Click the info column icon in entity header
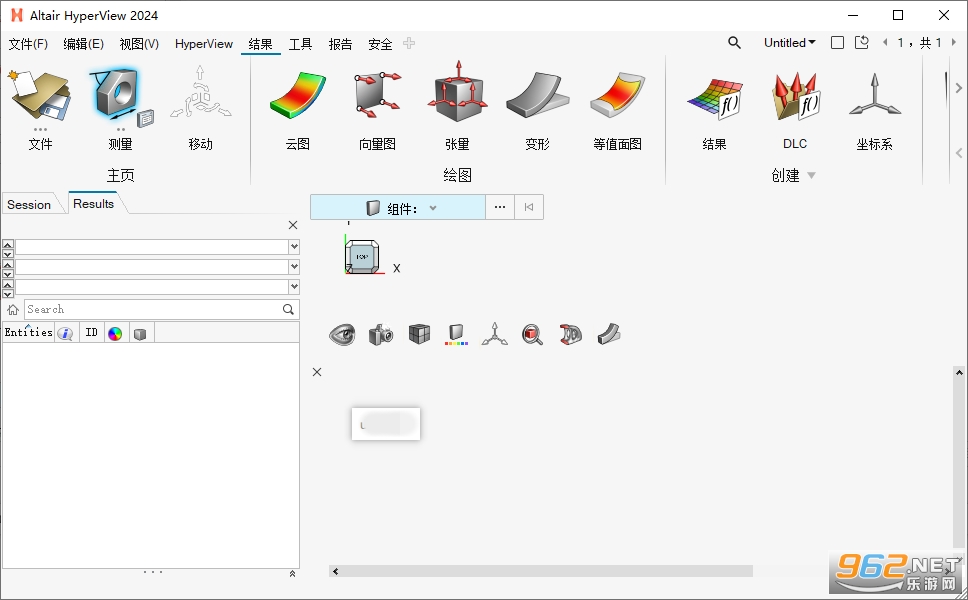968x600 pixels. coord(65,333)
